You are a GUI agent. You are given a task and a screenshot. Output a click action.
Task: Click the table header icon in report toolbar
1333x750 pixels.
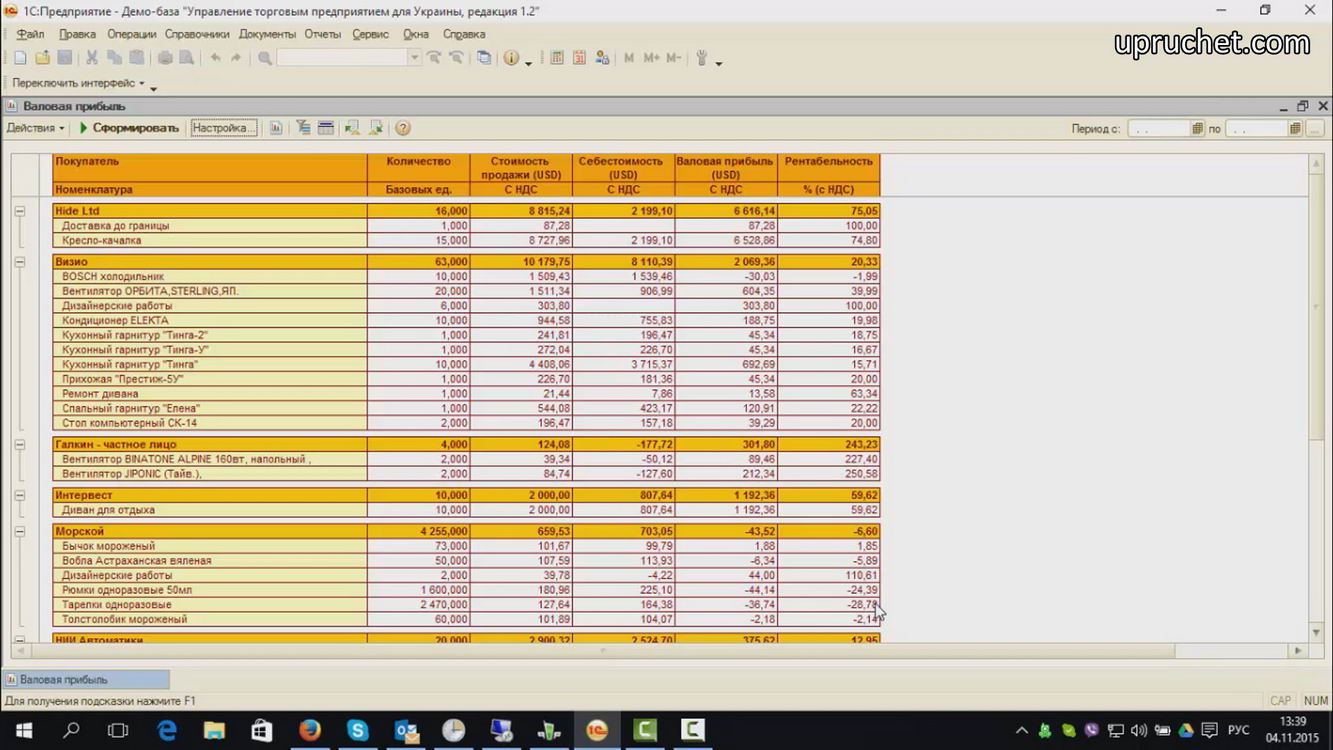(x=325, y=128)
